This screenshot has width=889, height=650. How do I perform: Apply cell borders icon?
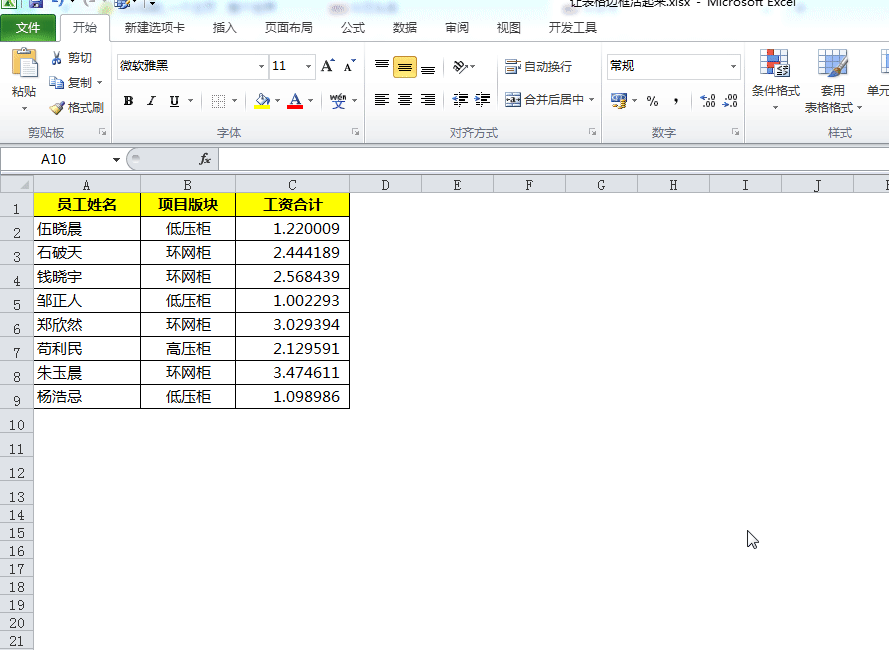(218, 101)
